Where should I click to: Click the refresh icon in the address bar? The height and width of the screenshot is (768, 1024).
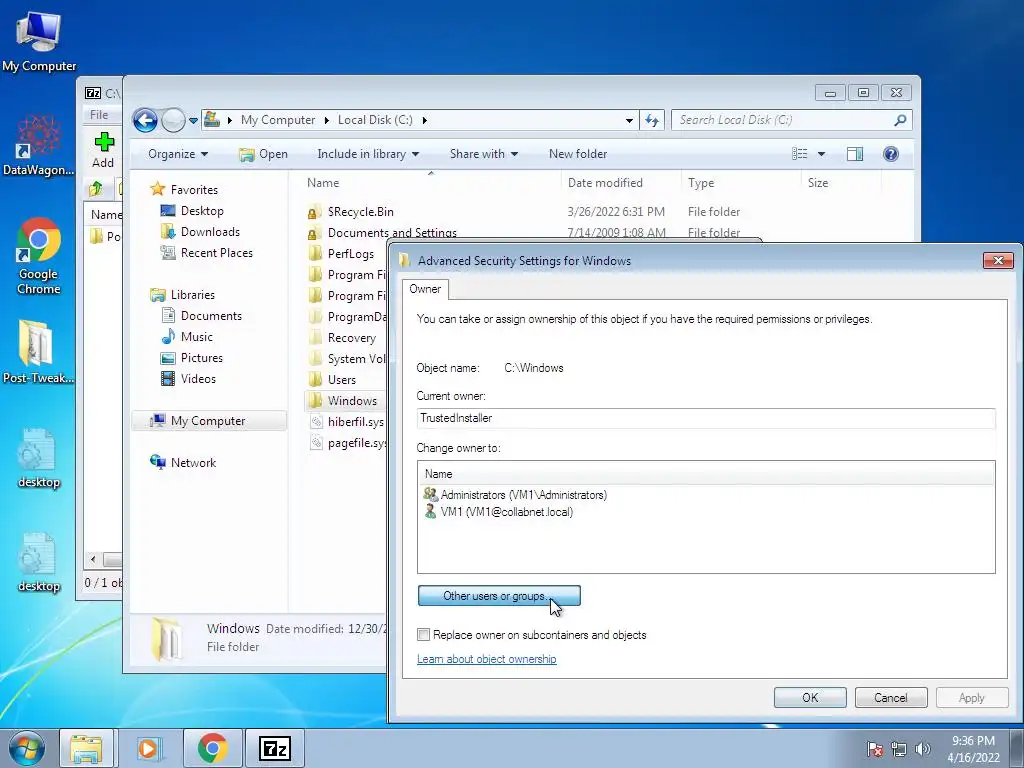tap(652, 120)
